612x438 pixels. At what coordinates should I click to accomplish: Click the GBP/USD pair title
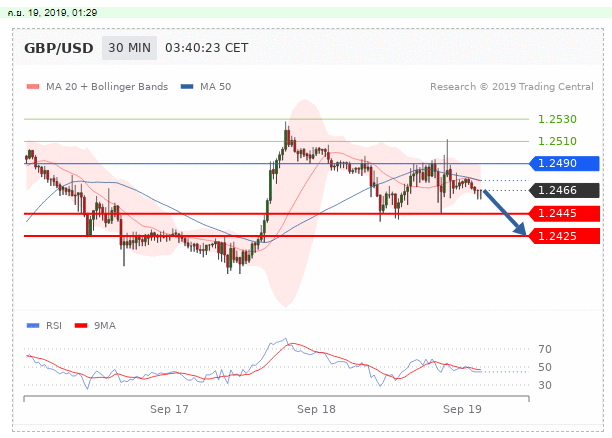pyautogui.click(x=59, y=48)
